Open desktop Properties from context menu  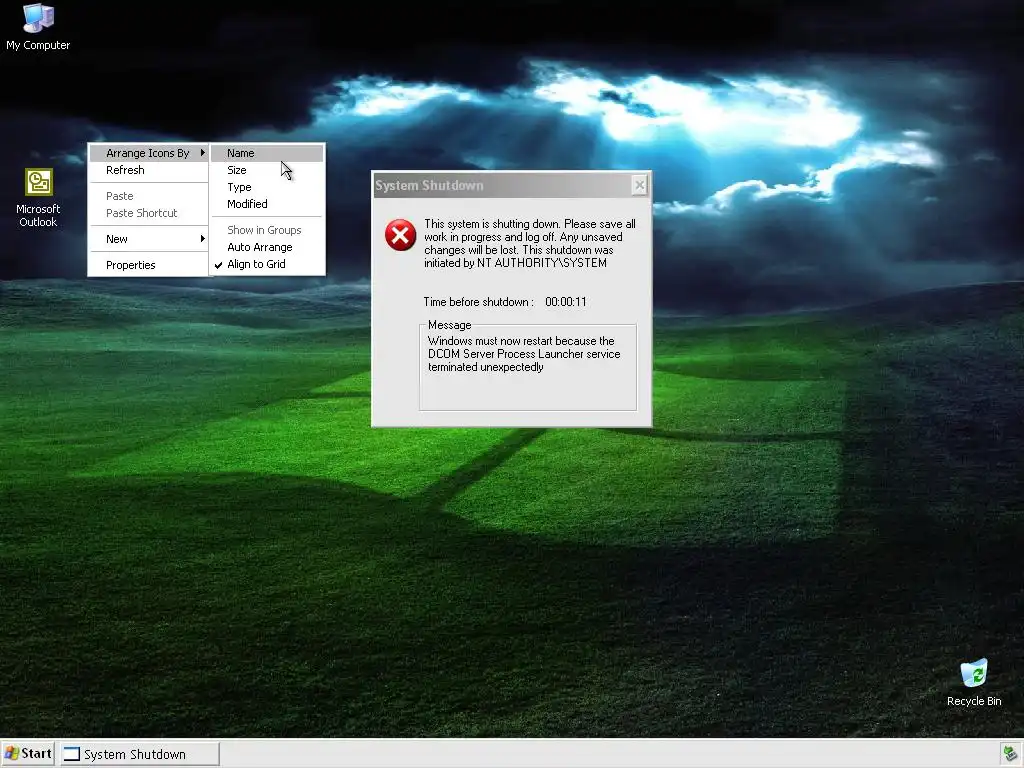(148, 265)
